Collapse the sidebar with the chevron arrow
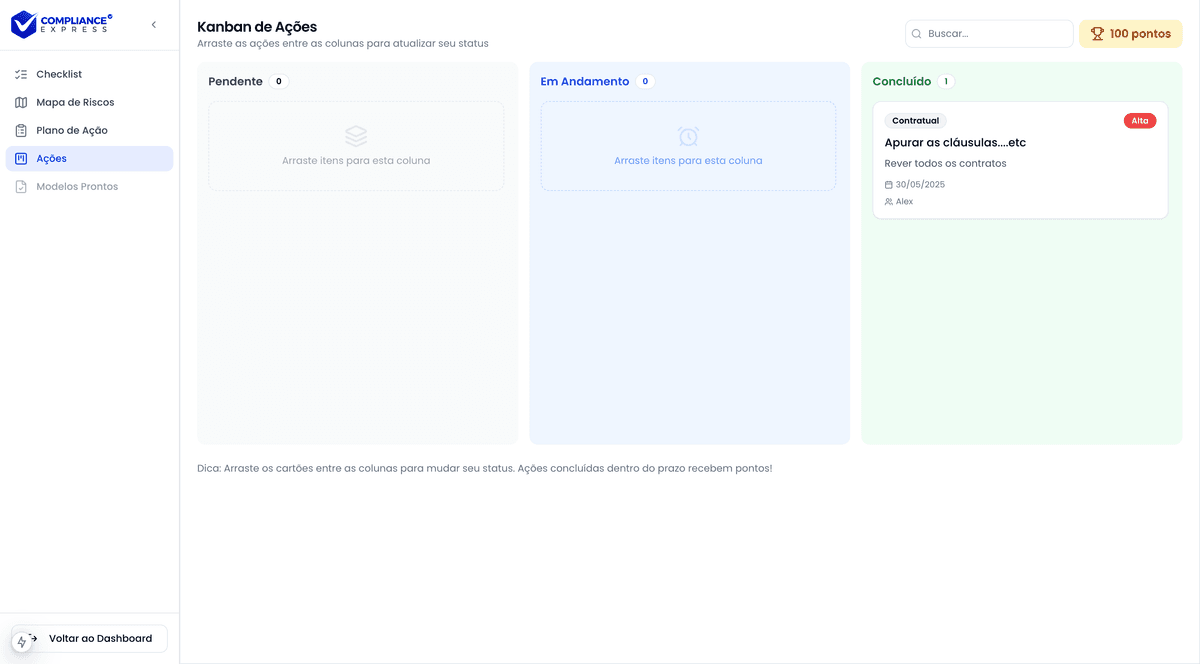Screen dimensions: 1200x664 [154, 25]
